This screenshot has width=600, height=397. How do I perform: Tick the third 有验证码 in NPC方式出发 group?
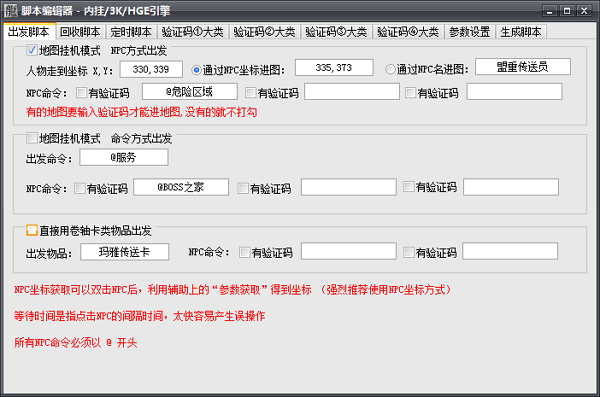pos(410,93)
